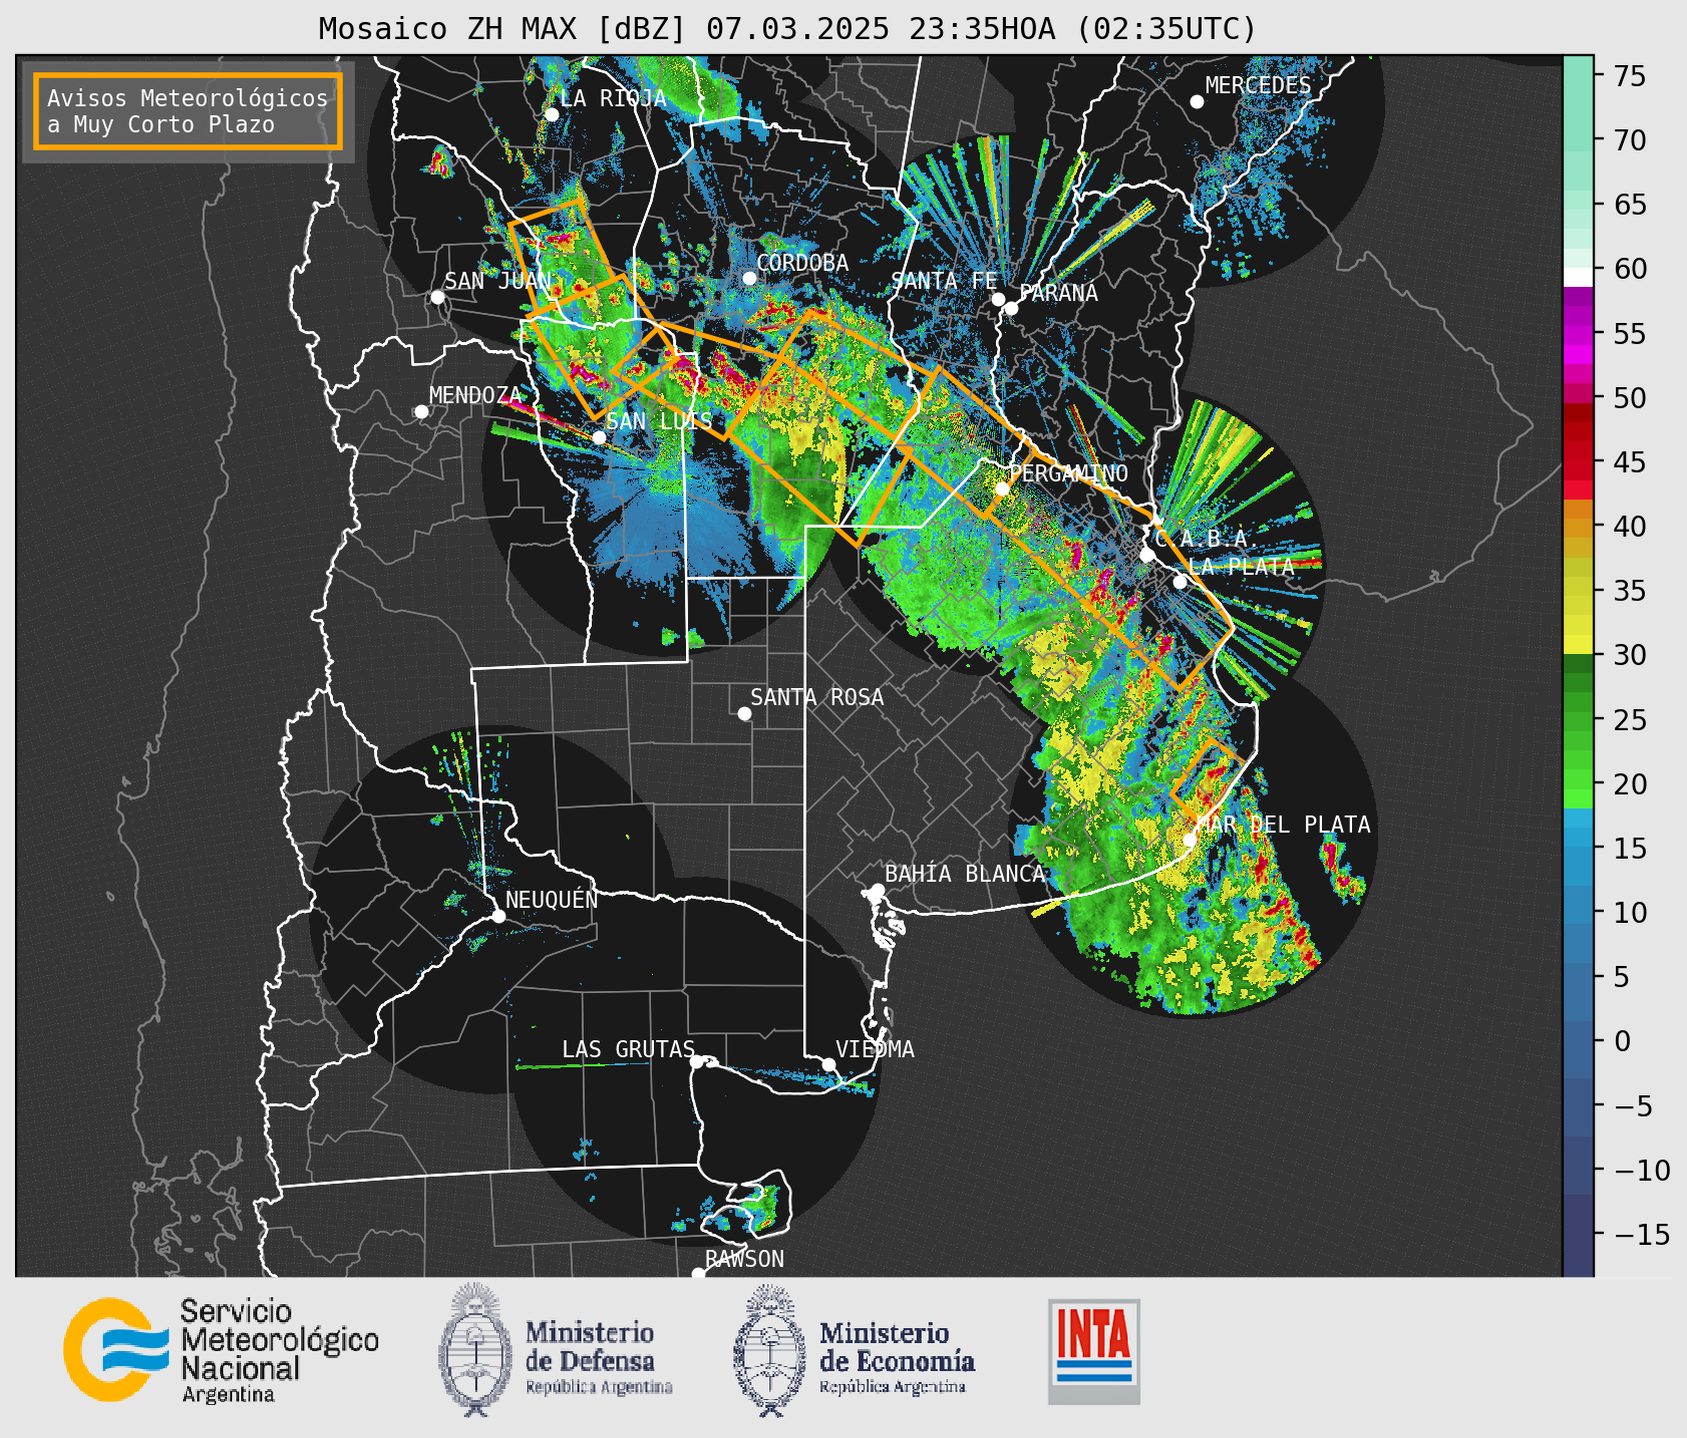Viewport: 1687px width, 1438px height.
Task: Click the white dot marker for Viedma
Action: click(828, 1064)
